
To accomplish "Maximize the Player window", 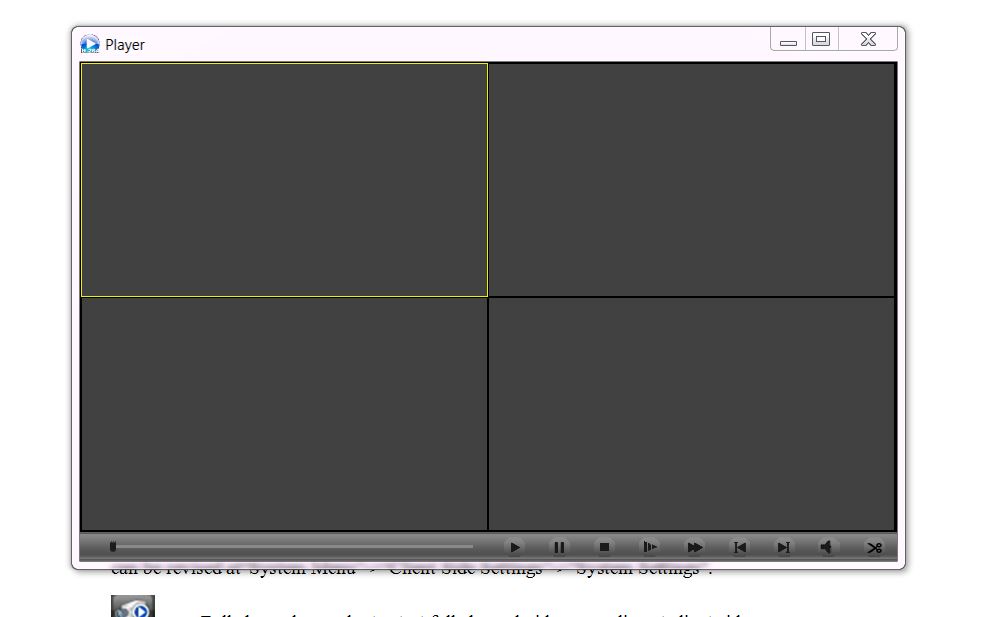I will click(x=821, y=39).
